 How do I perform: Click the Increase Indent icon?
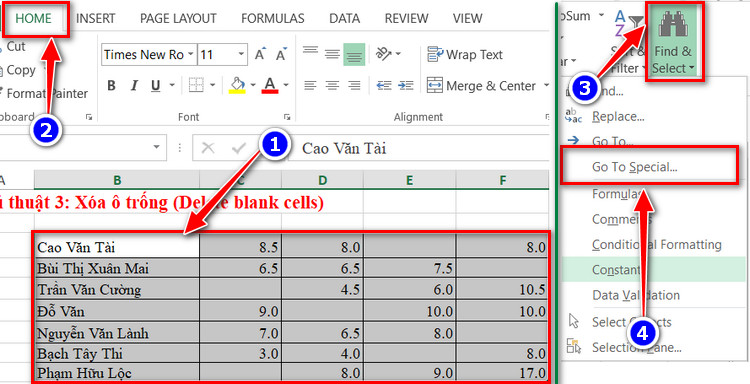click(x=406, y=86)
